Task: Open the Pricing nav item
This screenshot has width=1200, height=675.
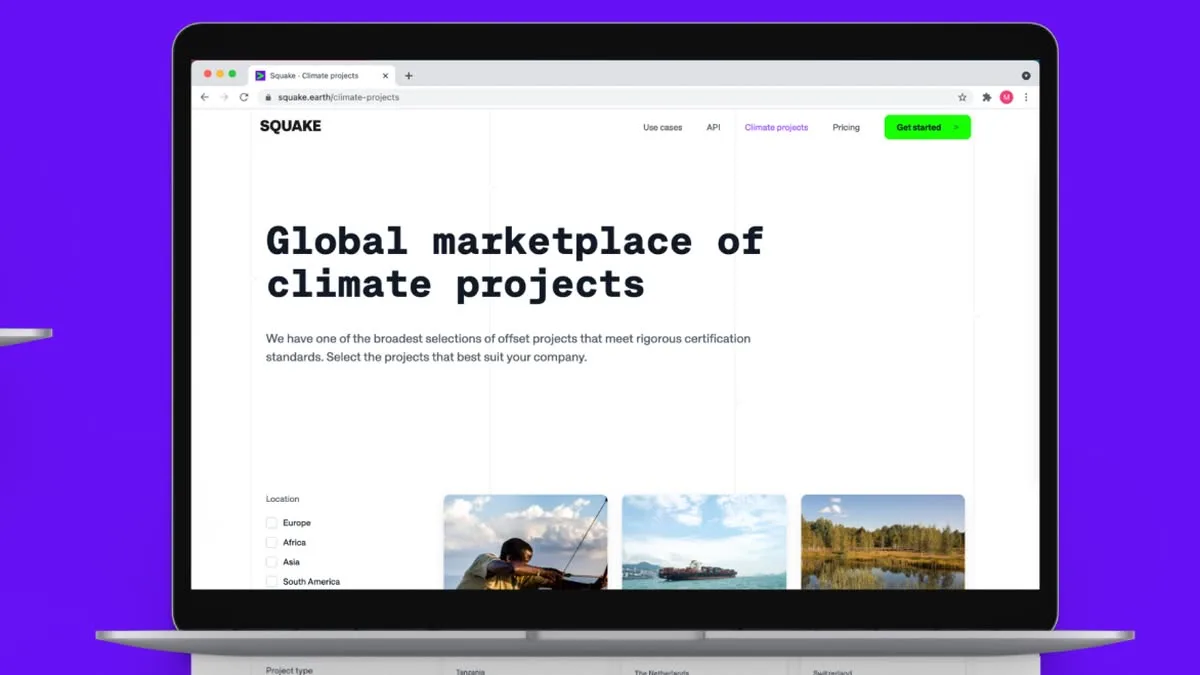Action: tap(846, 128)
